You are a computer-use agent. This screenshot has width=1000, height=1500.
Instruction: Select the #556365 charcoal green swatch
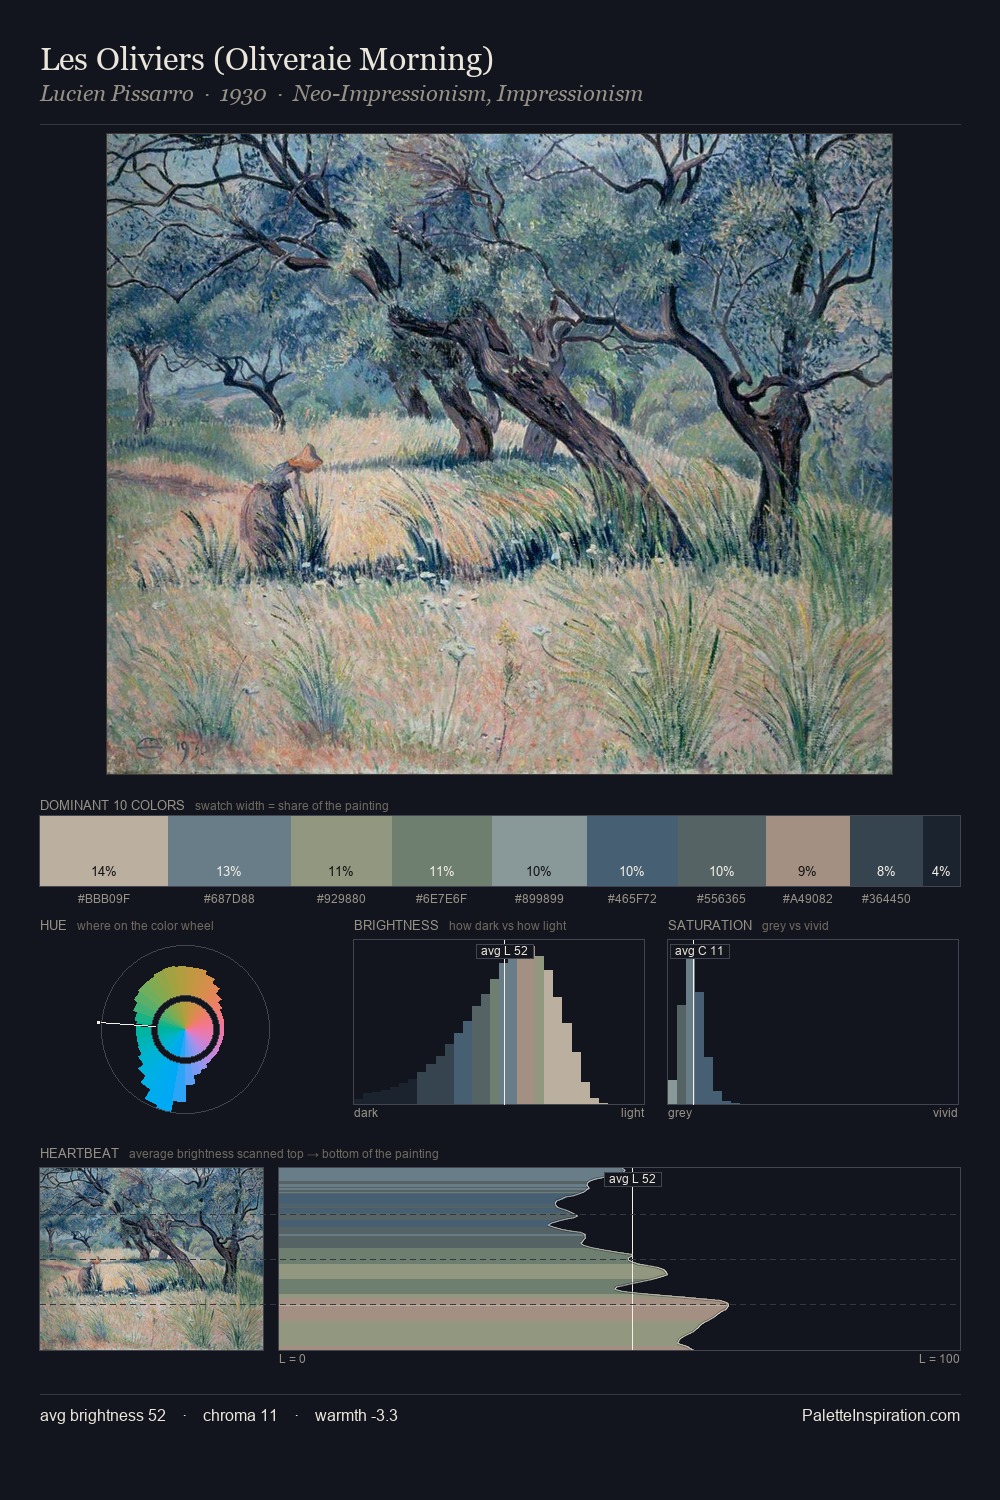[x=722, y=851]
